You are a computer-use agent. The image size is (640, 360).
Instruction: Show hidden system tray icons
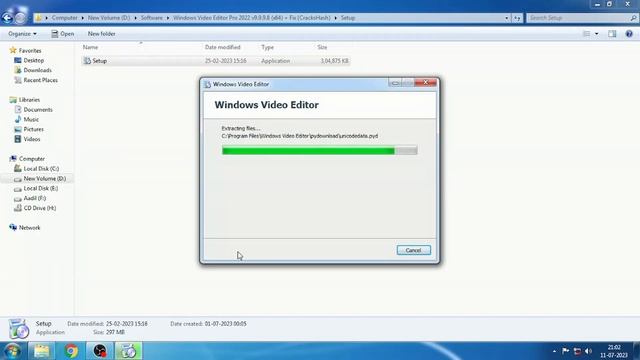click(554, 351)
